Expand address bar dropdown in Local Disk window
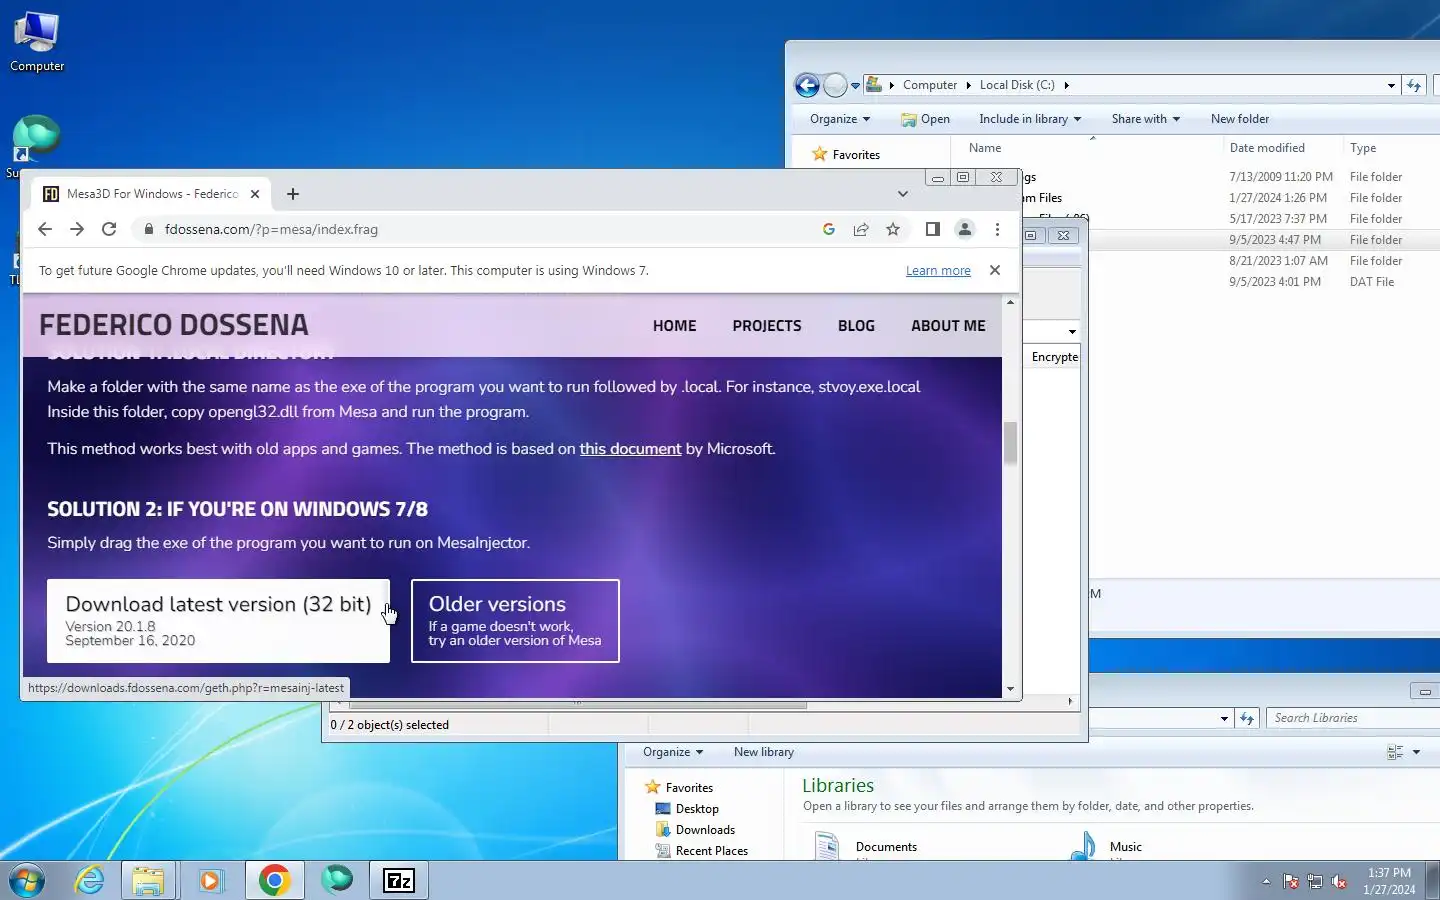The height and width of the screenshot is (900, 1440). click(1391, 86)
